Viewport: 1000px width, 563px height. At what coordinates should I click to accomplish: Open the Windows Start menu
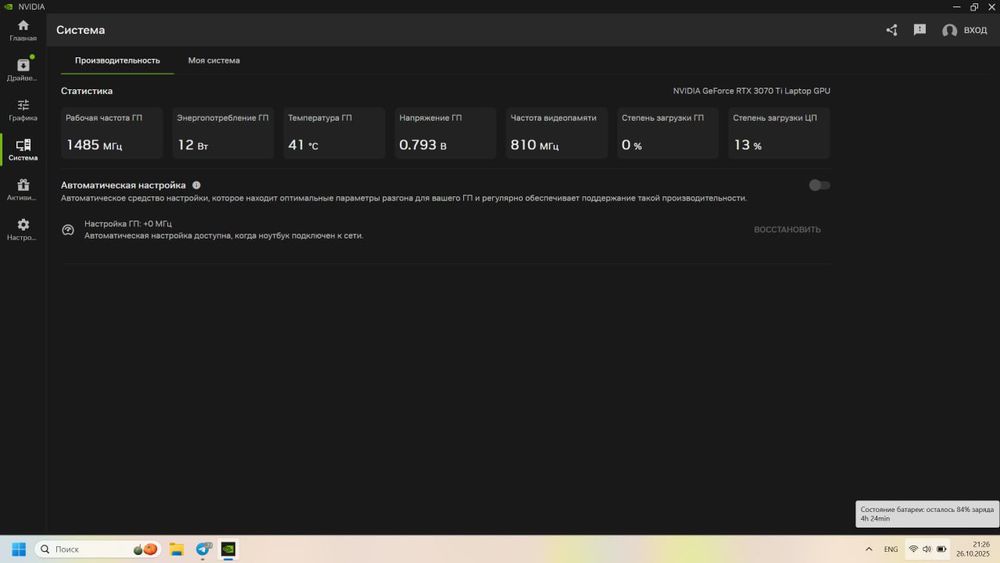18,549
